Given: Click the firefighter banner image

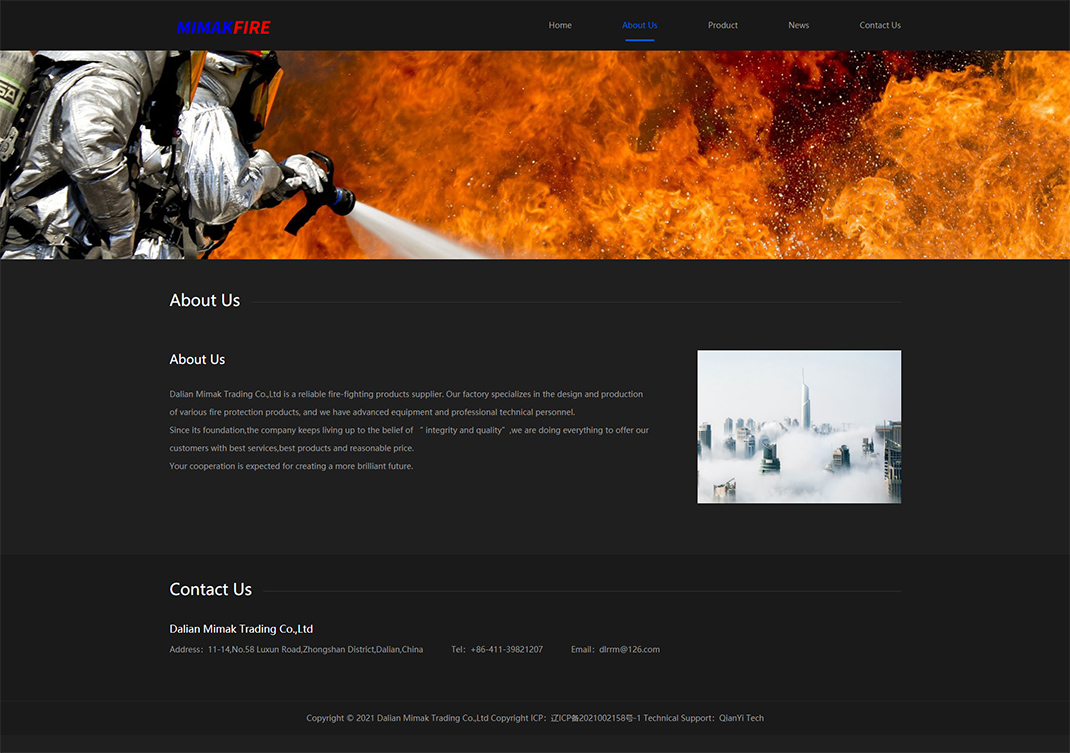Looking at the screenshot, I should 535,155.
